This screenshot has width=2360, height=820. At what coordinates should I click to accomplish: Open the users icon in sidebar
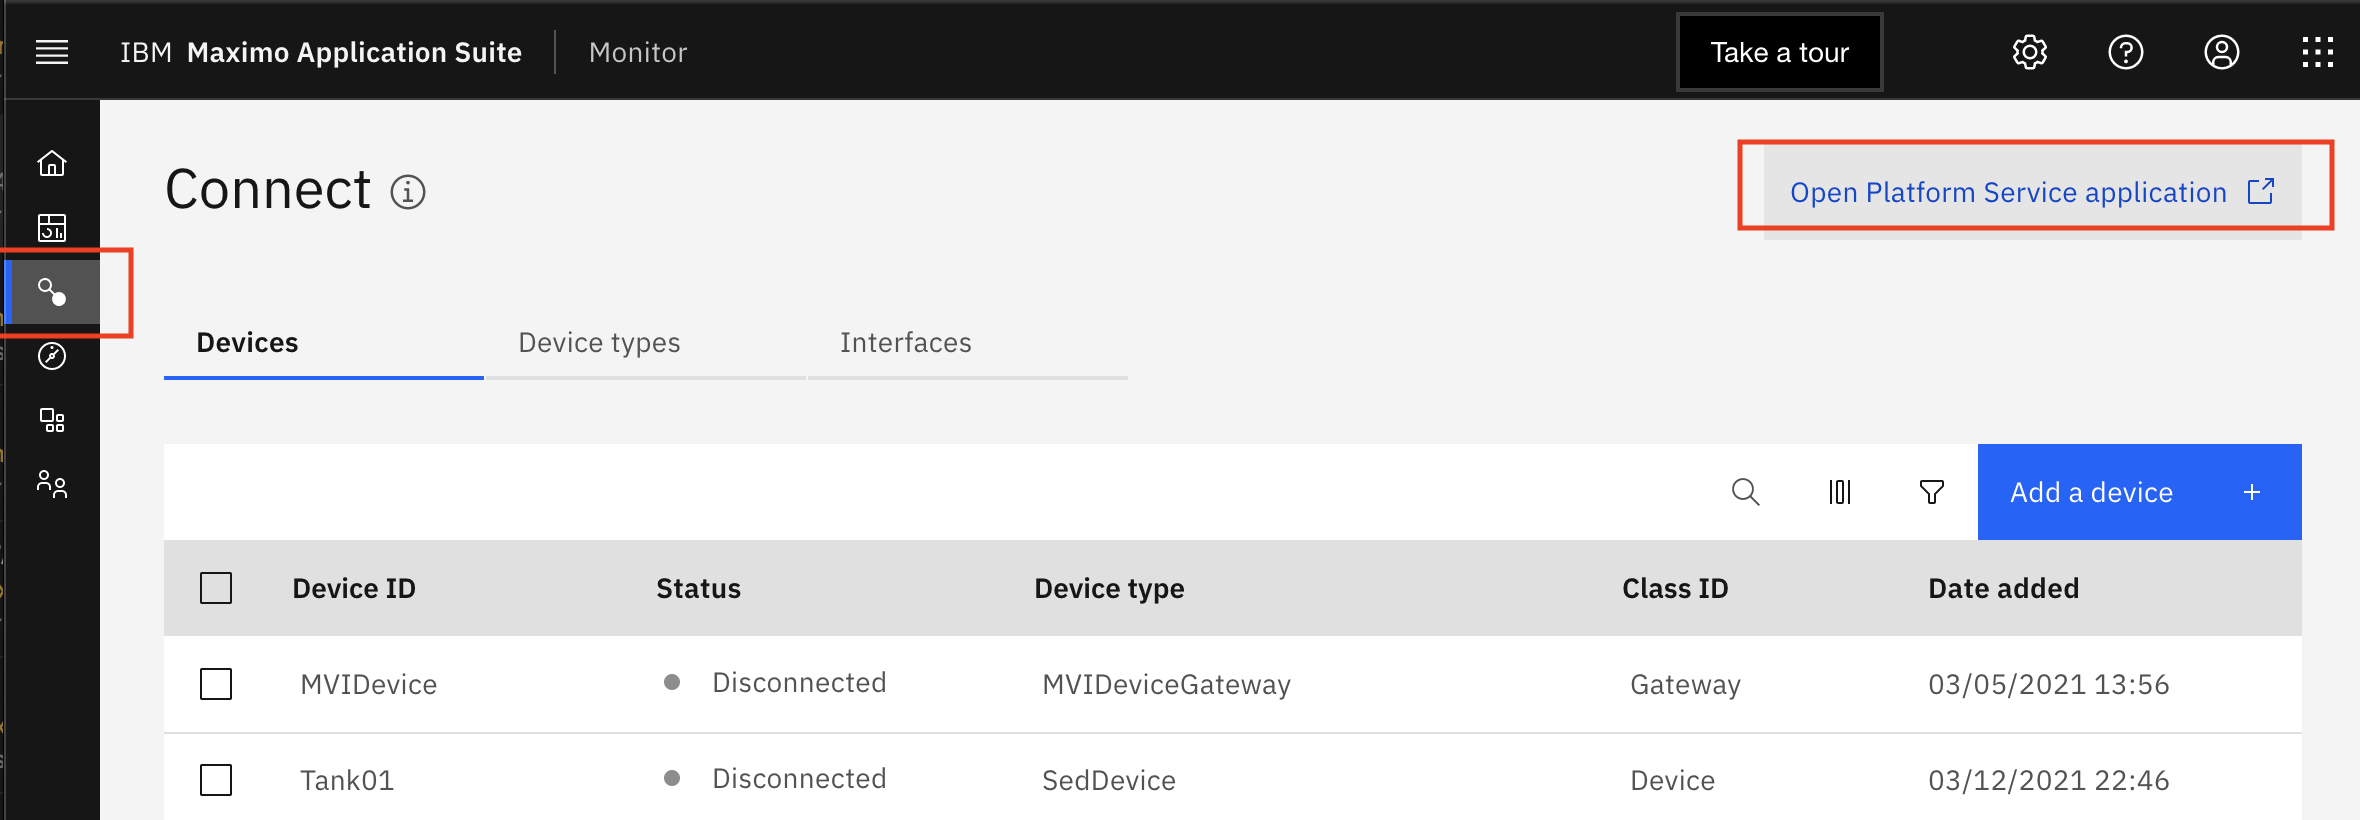pyautogui.click(x=52, y=484)
